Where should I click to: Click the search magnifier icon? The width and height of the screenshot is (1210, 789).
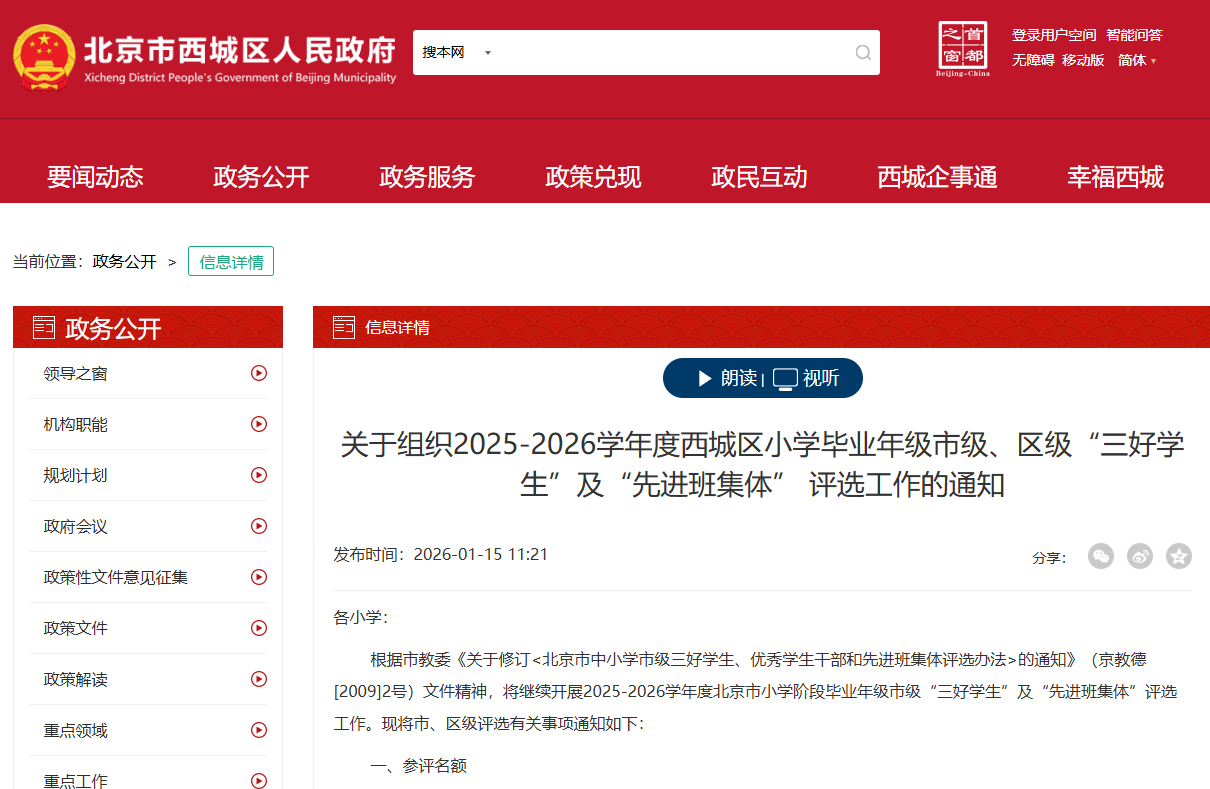pyautogui.click(x=863, y=53)
